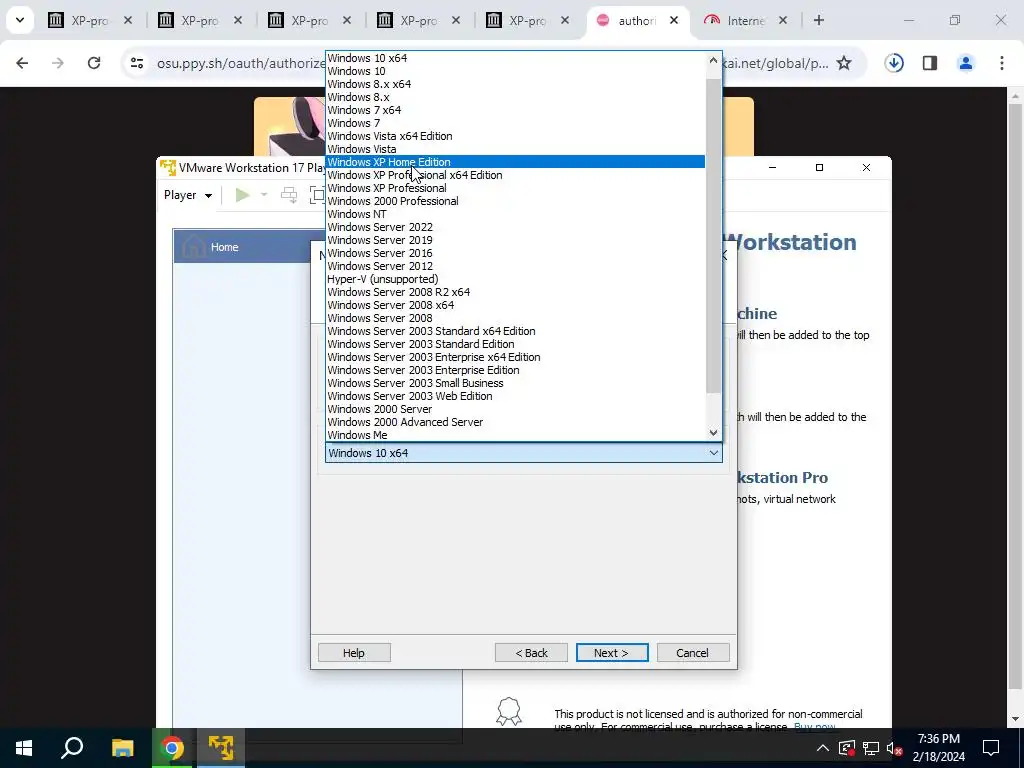Screen dimensions: 1024x768
Task: Cancel the new virtual machine wizard
Action: point(693,653)
